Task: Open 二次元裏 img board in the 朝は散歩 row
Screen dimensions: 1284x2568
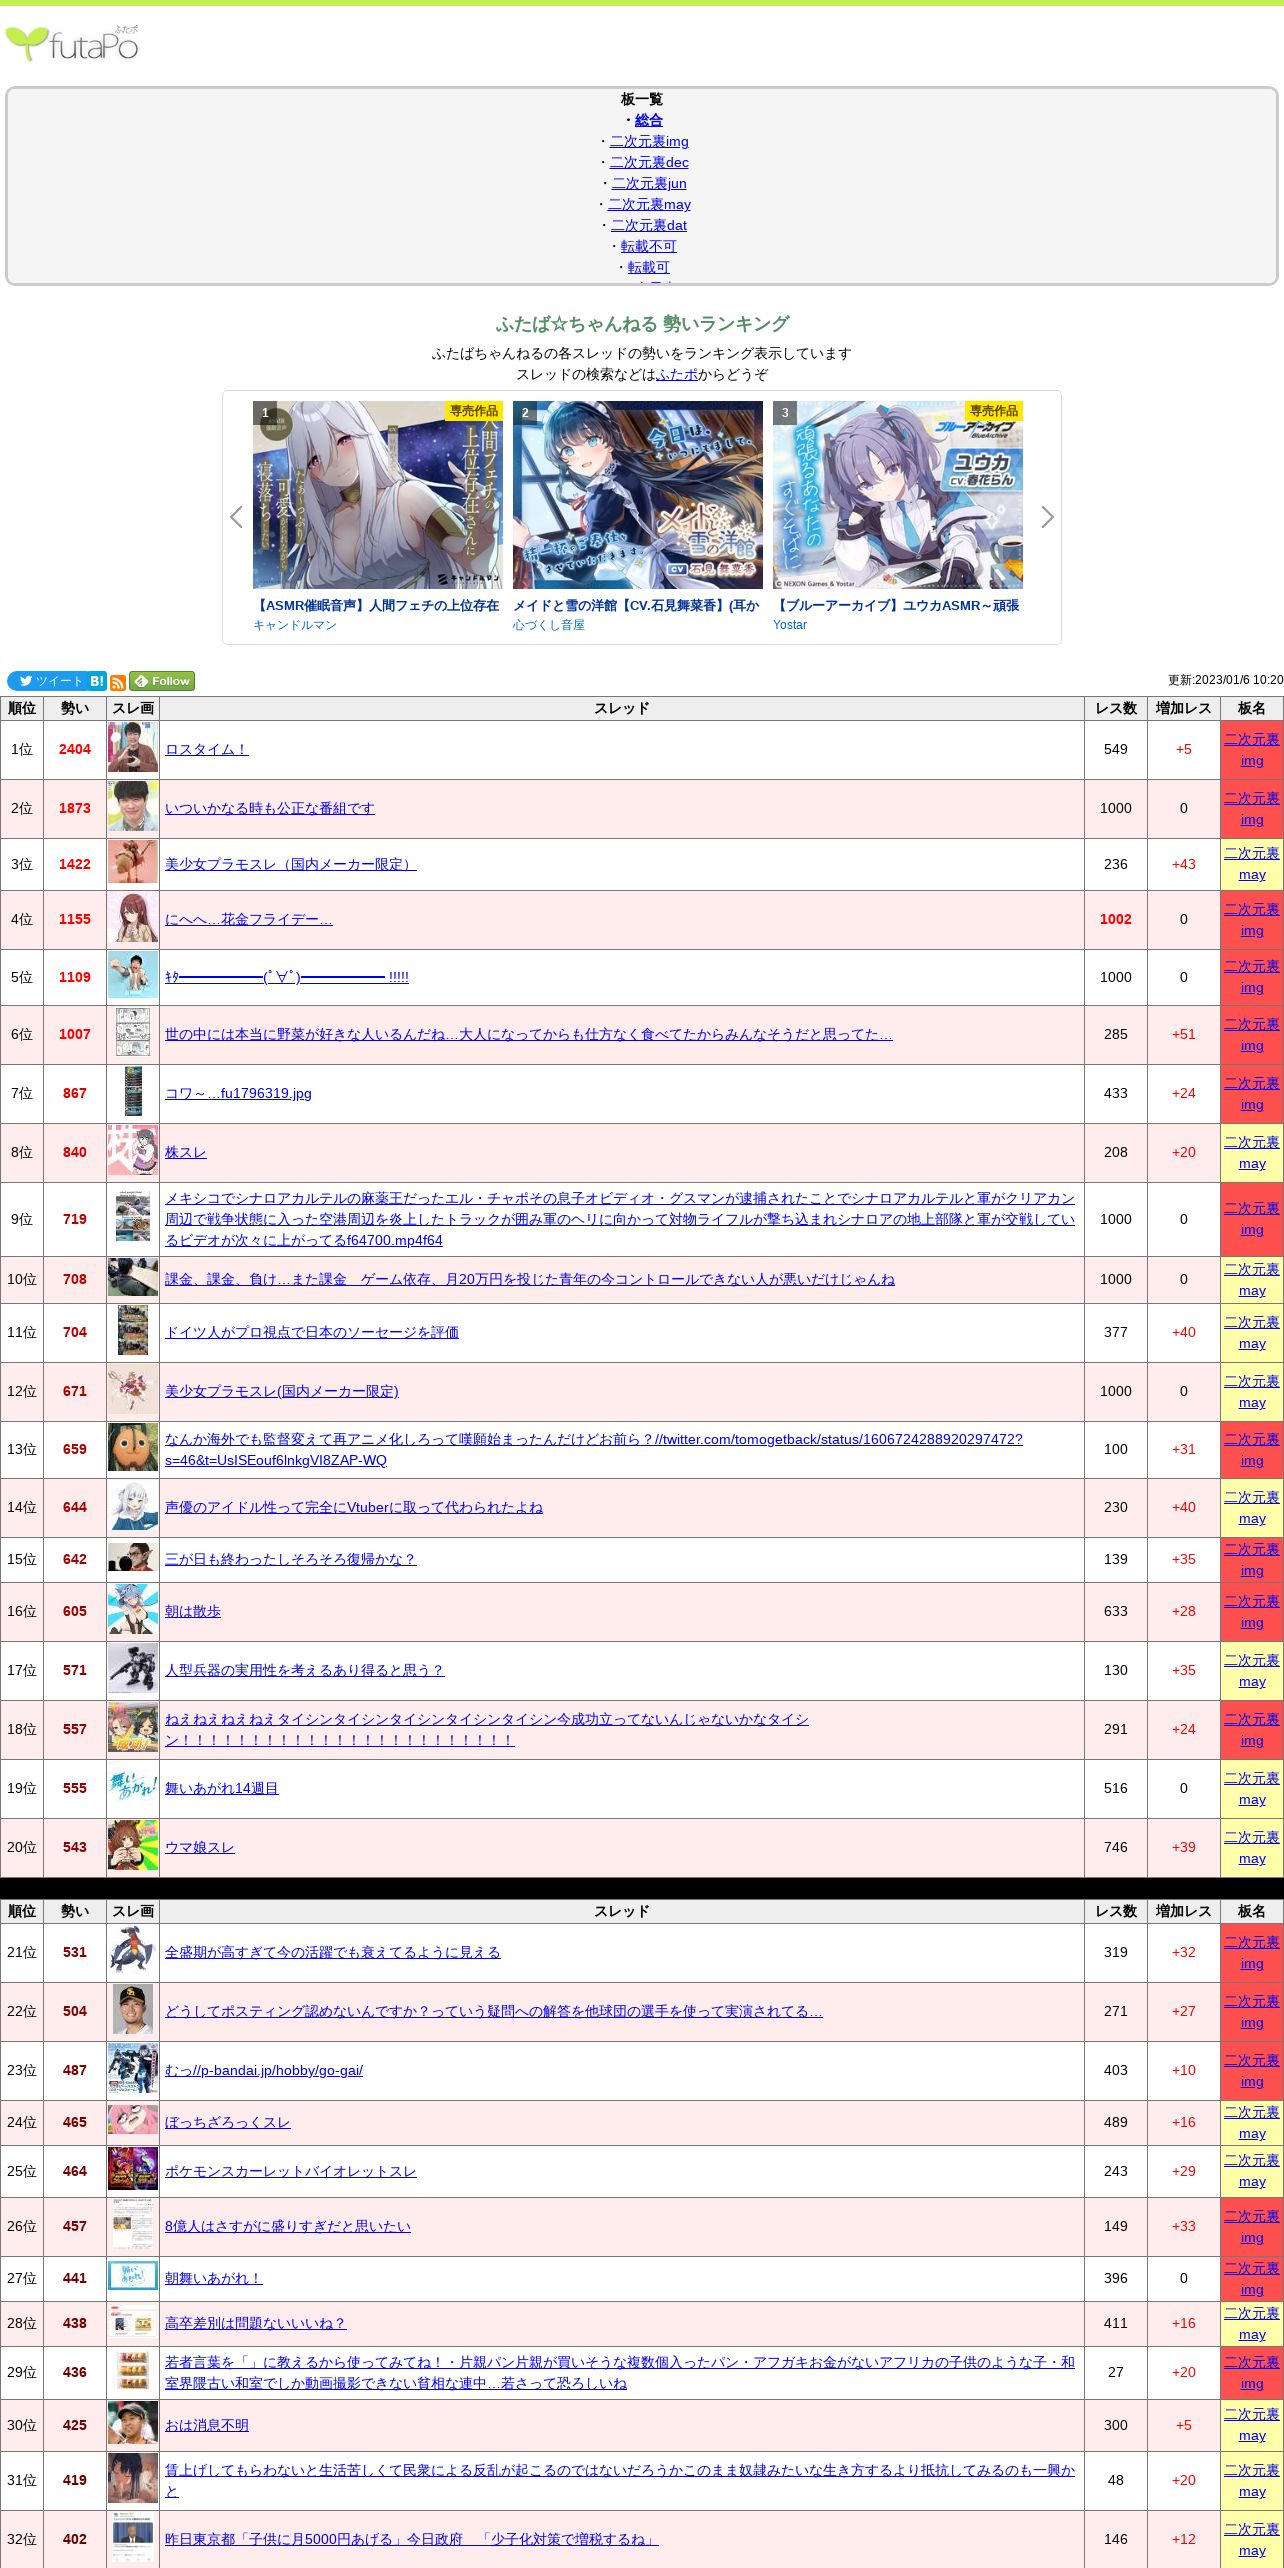Action: (x=1252, y=1611)
